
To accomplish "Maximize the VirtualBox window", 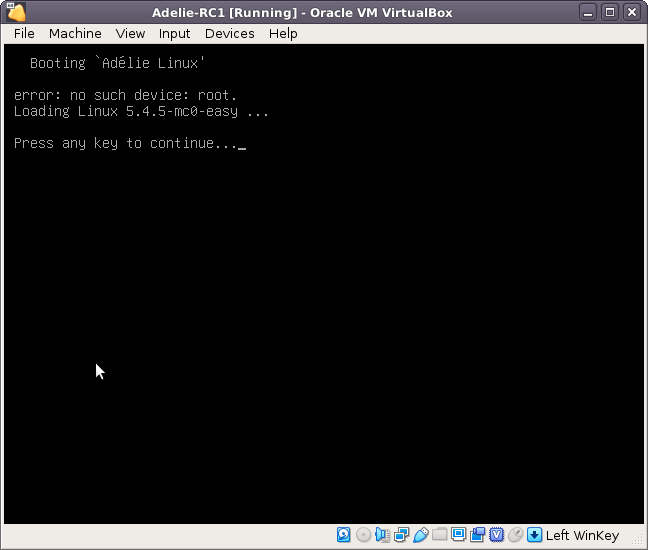I will pos(610,12).
